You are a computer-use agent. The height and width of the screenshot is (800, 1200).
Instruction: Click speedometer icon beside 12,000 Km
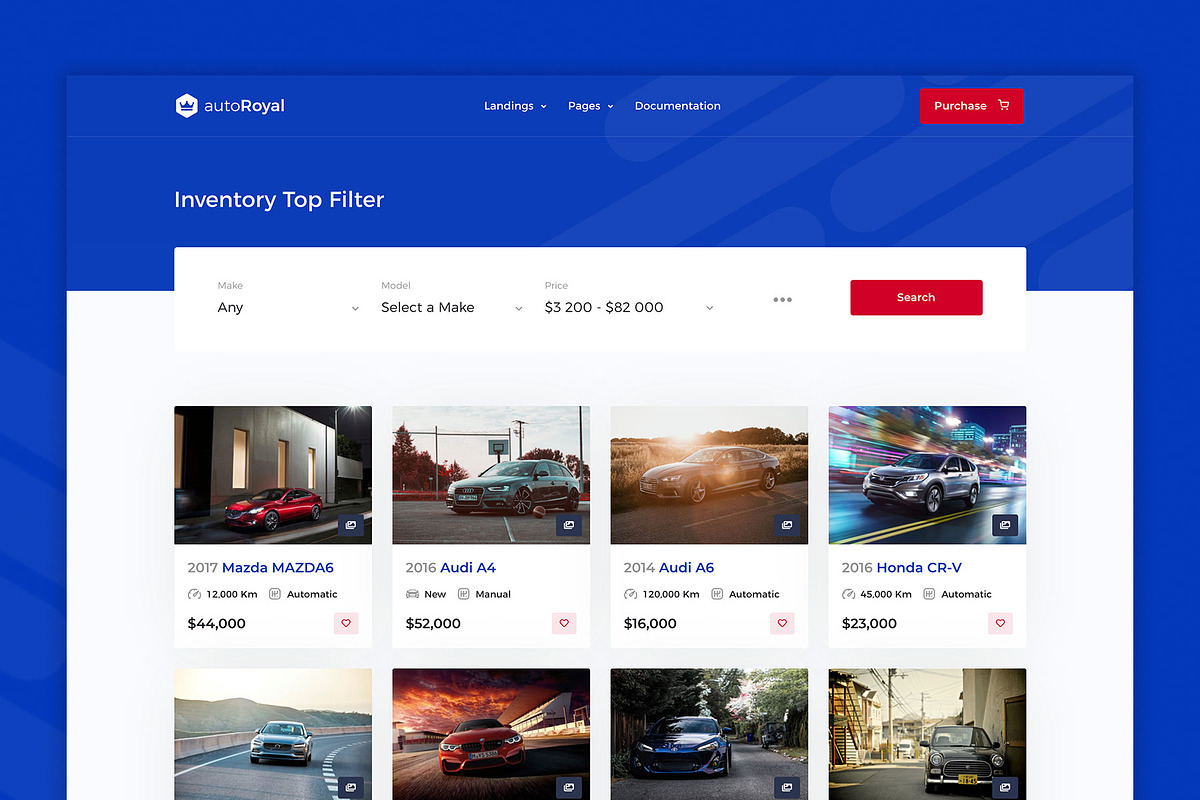194,594
